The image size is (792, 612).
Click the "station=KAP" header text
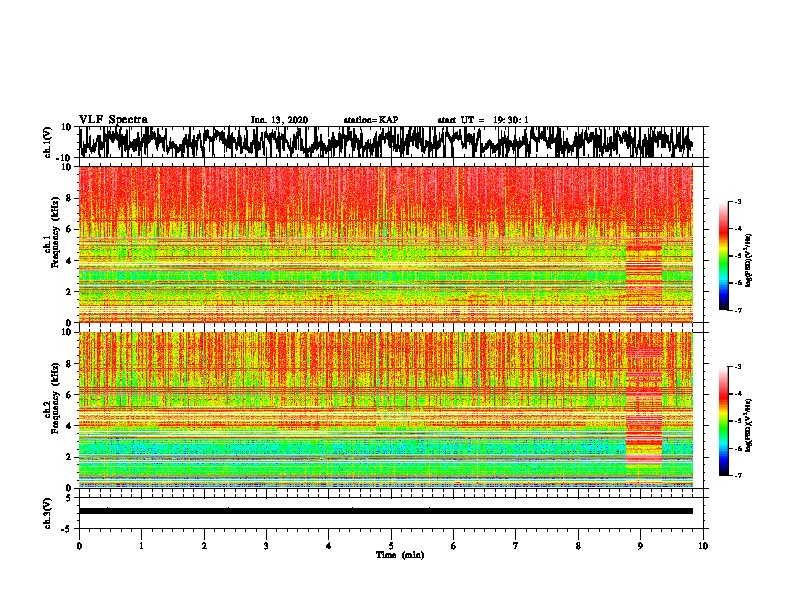(371, 120)
